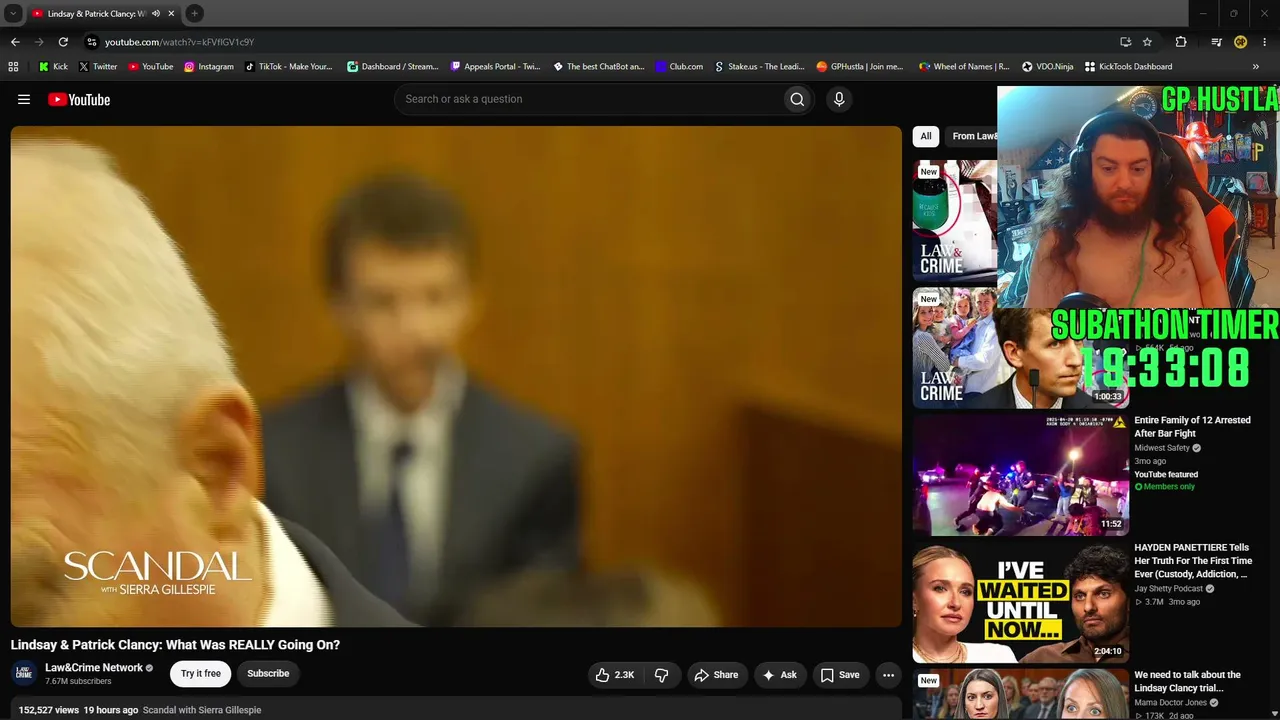Open Scandal with Sierra Gillespie link

point(202,710)
